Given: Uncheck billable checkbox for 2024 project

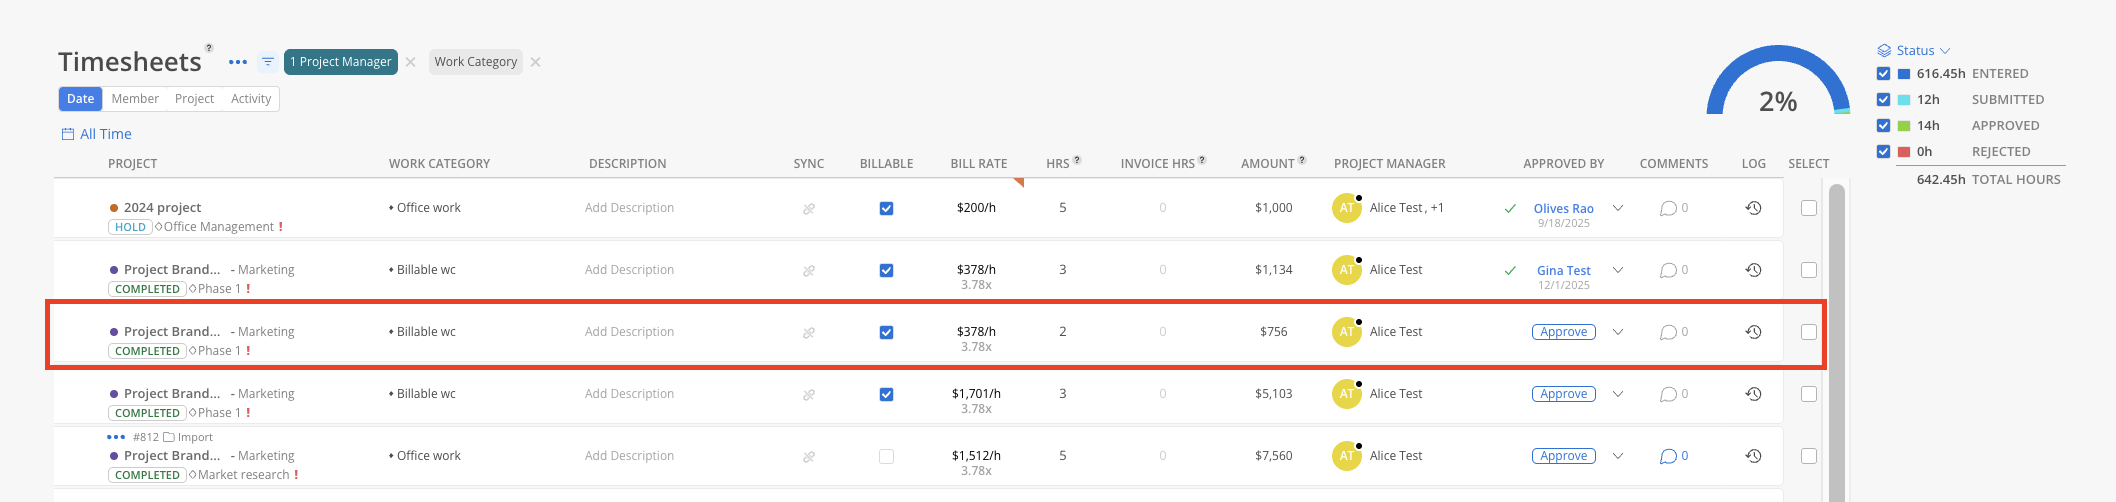Looking at the screenshot, I should [886, 209].
